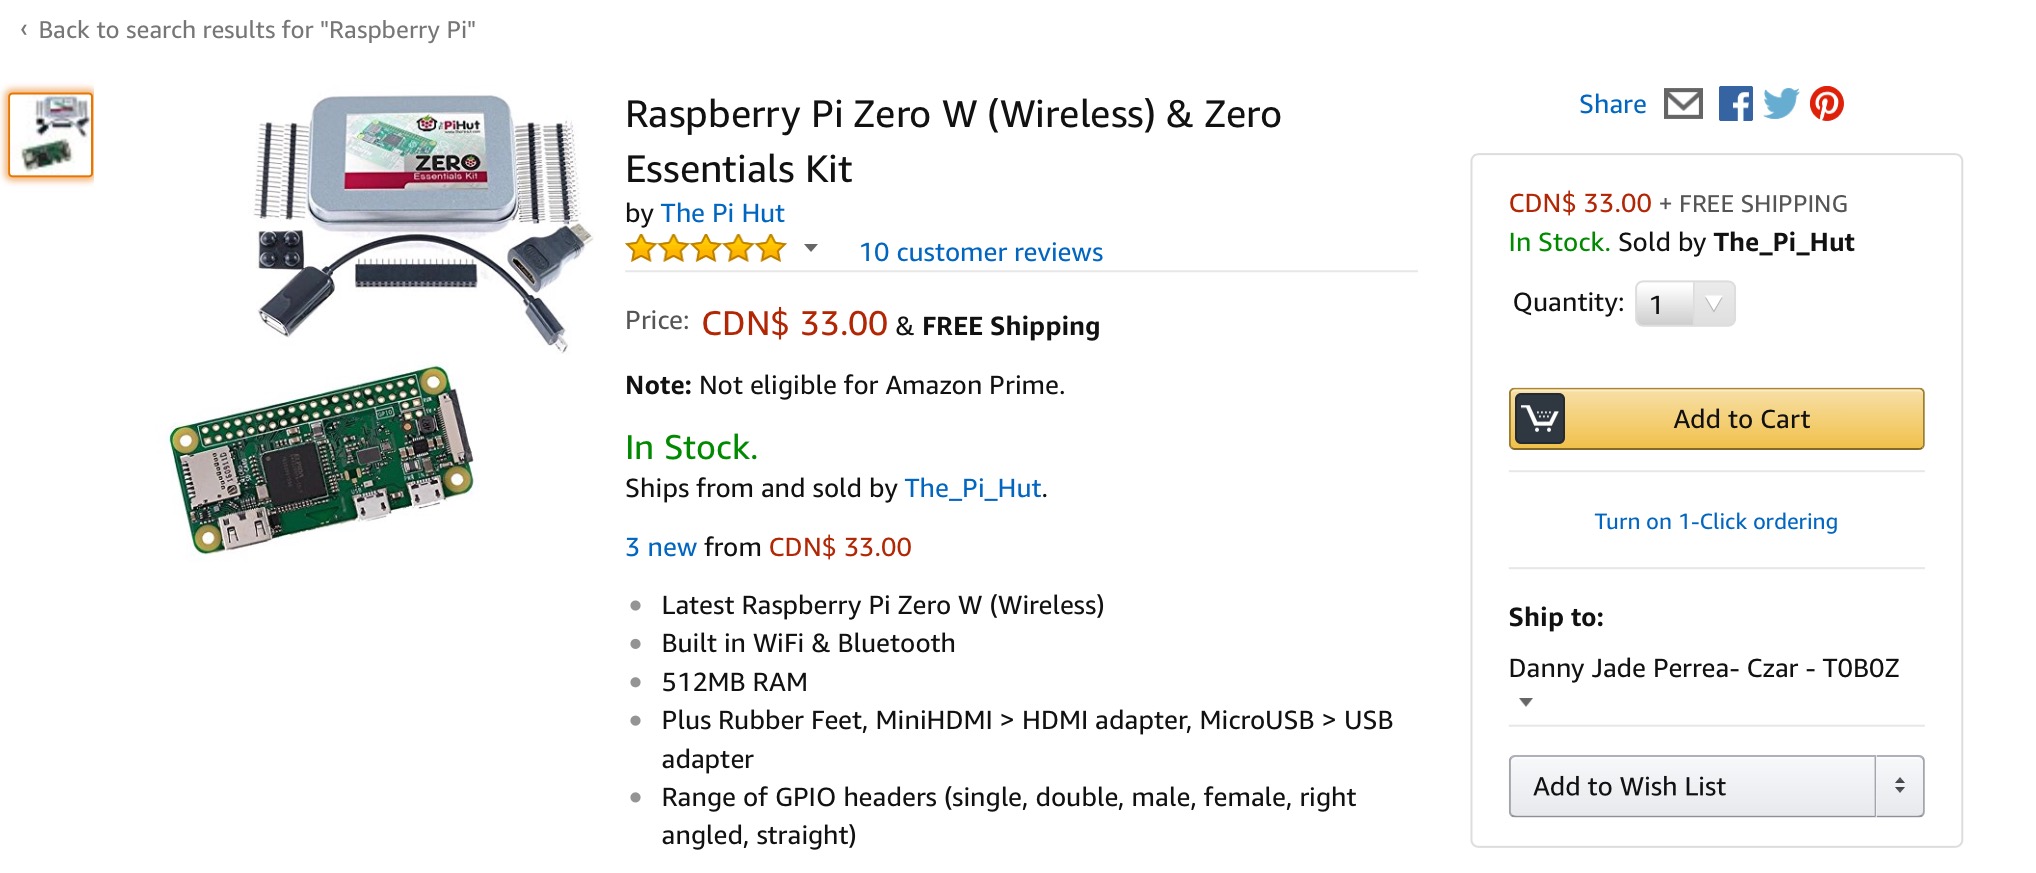Viewport: 2036px width, 873px height.
Task: Visit The Pi Hut brand link
Action: click(722, 213)
